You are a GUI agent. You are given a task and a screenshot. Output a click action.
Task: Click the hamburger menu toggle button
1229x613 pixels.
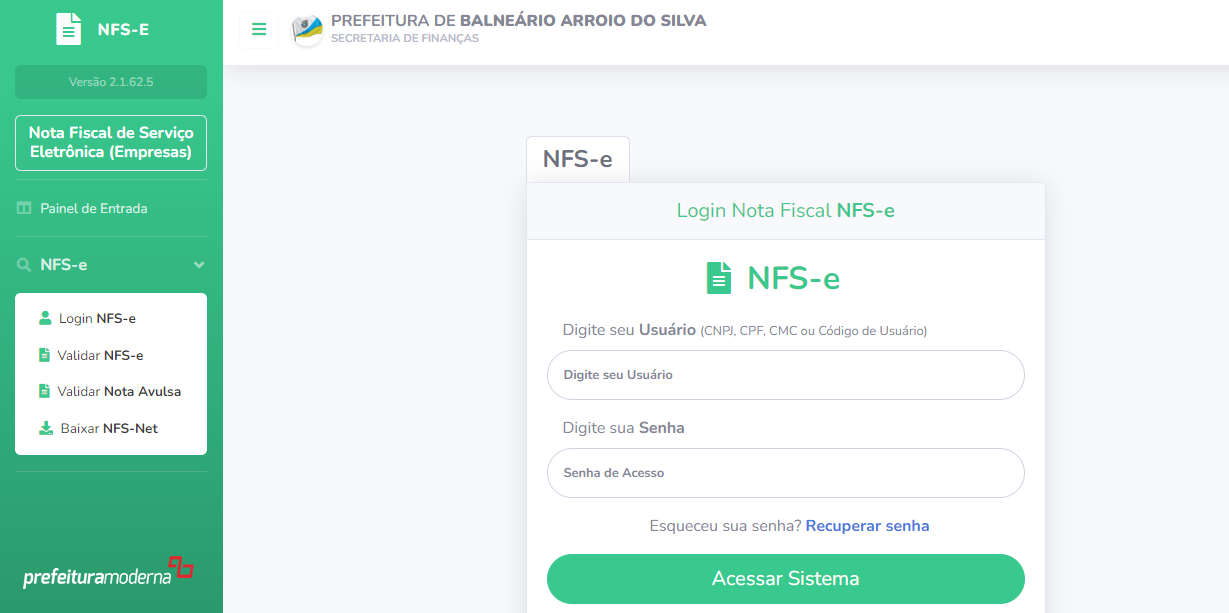click(x=259, y=30)
